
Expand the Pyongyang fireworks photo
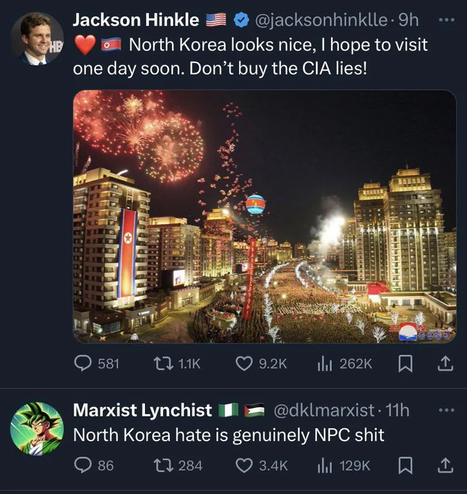(x=264, y=216)
